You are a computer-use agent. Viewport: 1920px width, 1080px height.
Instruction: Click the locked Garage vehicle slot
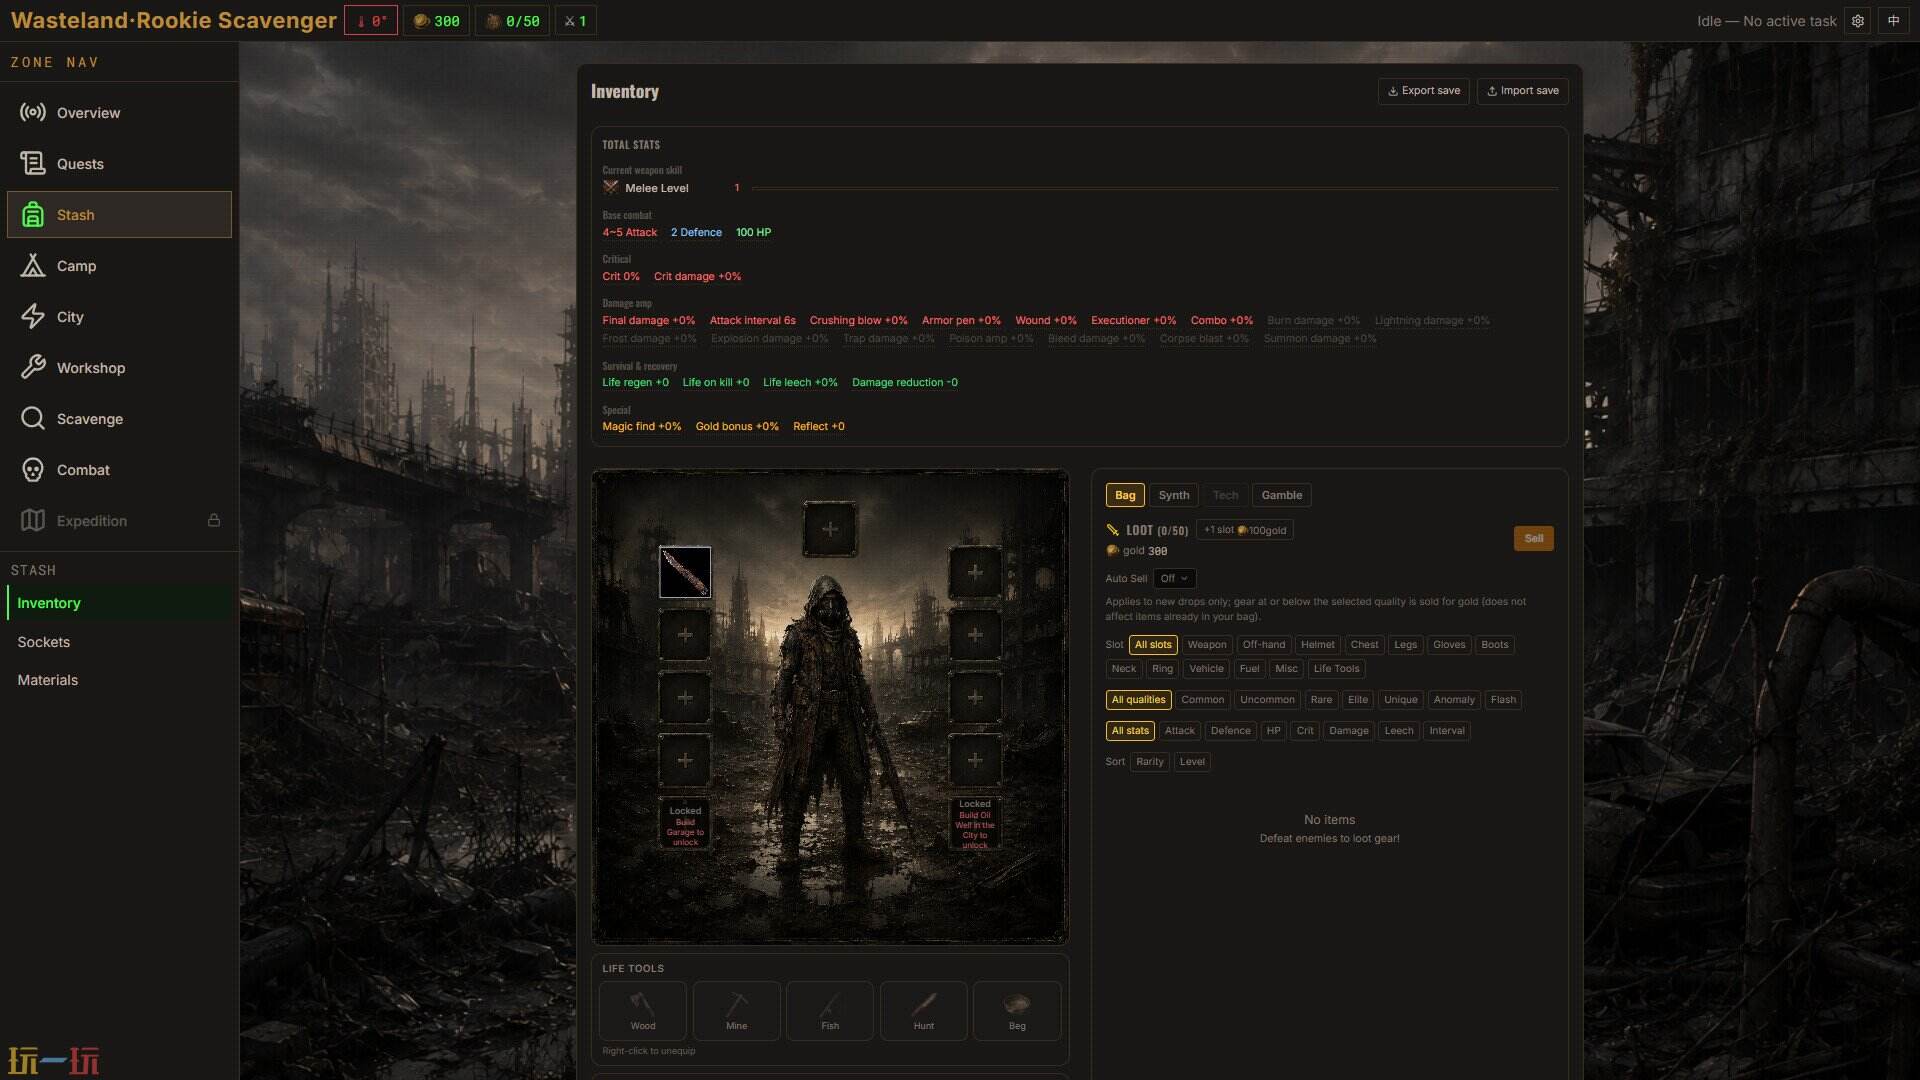[x=685, y=823]
